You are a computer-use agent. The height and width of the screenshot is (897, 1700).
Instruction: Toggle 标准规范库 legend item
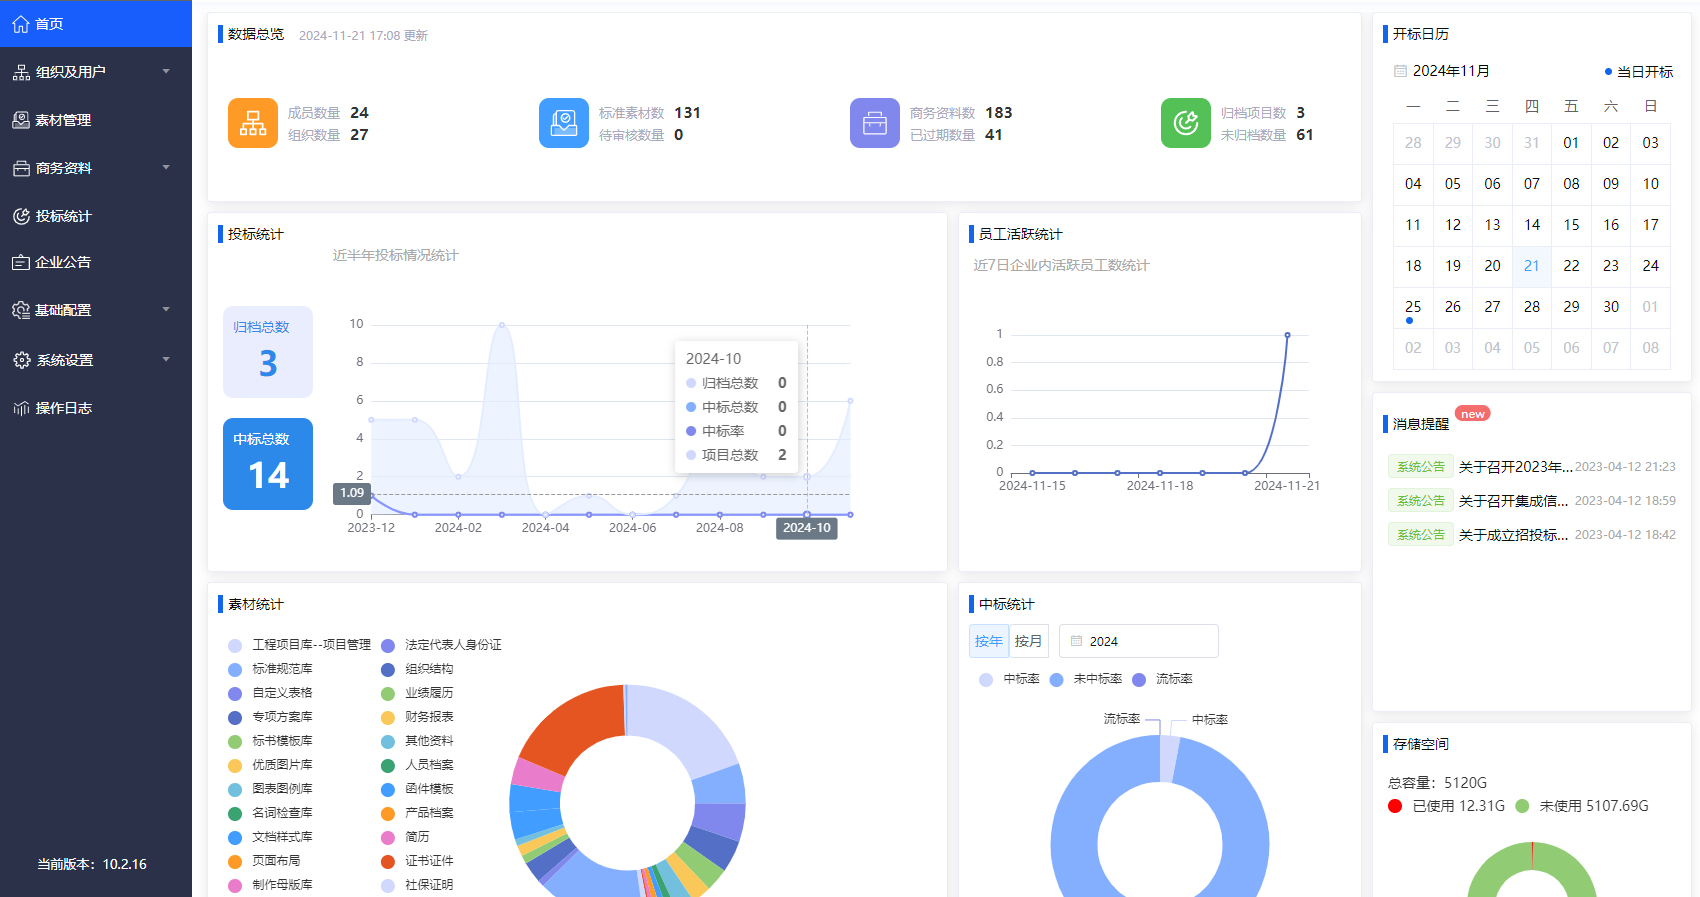pos(271,669)
